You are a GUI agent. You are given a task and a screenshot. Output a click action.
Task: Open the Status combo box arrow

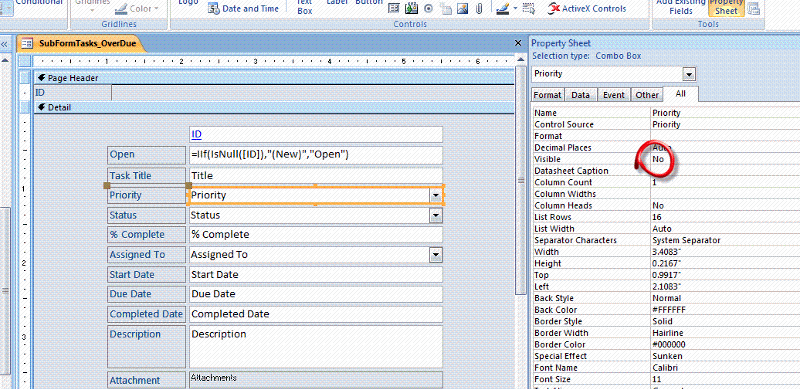click(x=435, y=215)
